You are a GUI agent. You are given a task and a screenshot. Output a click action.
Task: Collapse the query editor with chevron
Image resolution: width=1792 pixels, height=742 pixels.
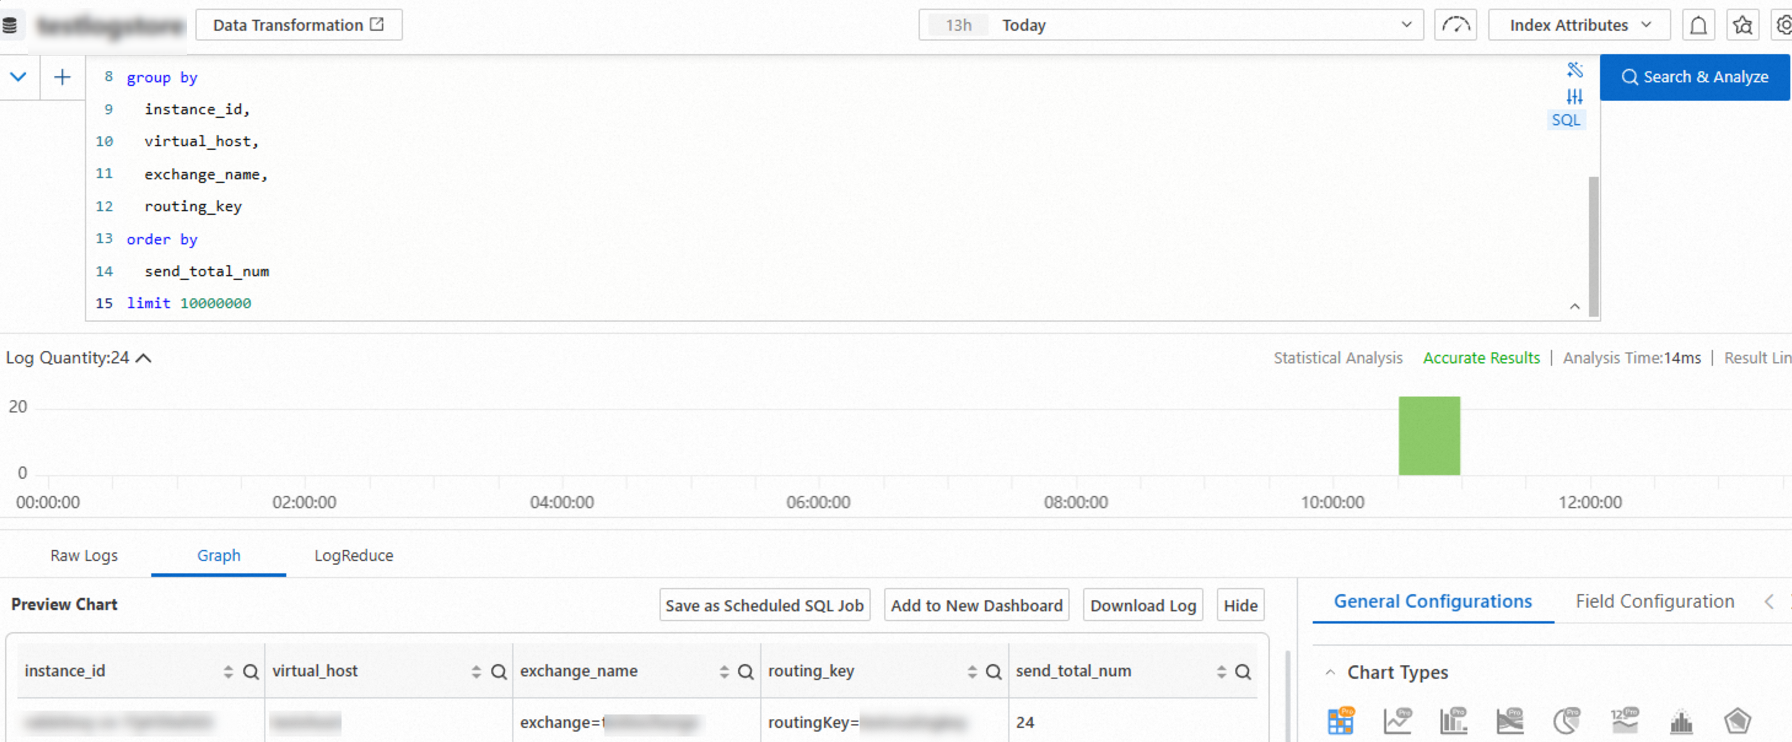[x=18, y=77]
